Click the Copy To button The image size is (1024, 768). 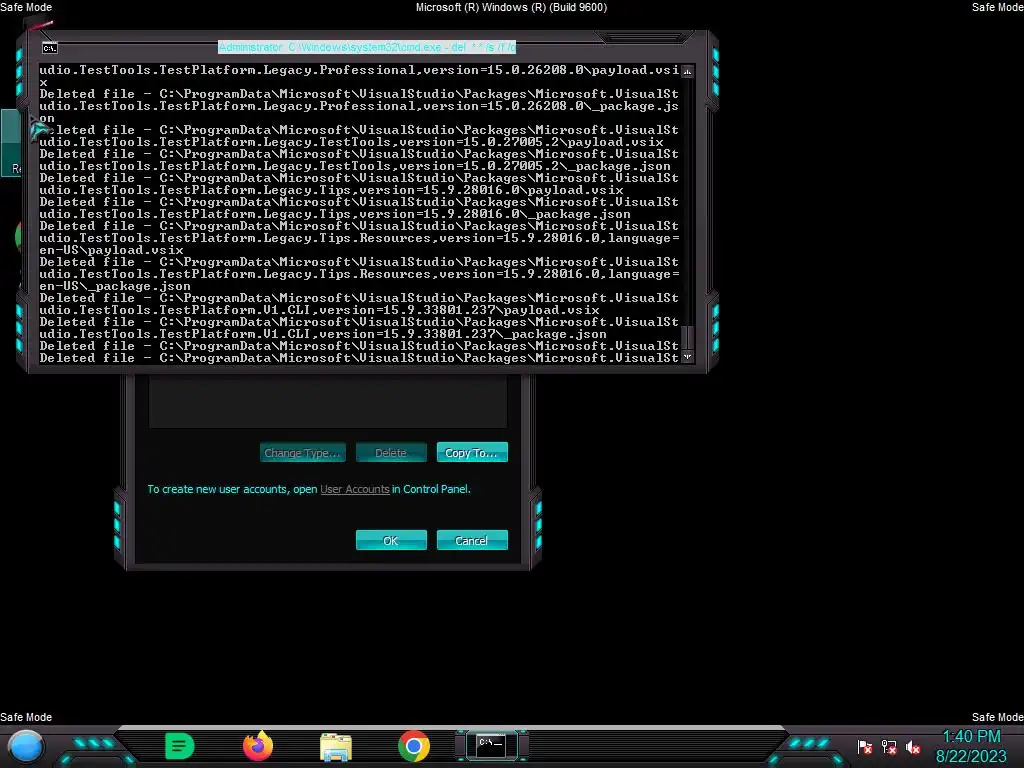click(472, 453)
